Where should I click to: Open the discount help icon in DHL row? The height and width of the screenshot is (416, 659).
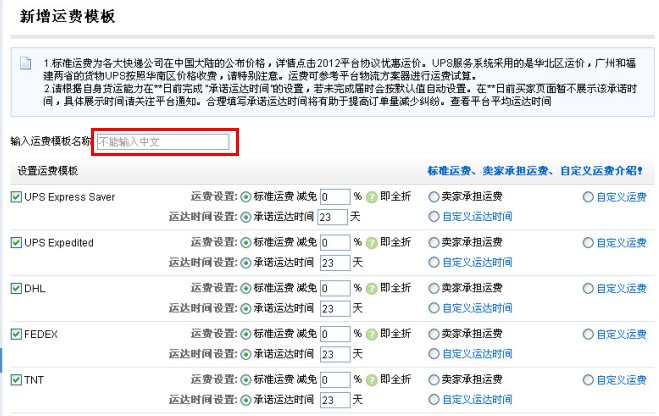[372, 289]
